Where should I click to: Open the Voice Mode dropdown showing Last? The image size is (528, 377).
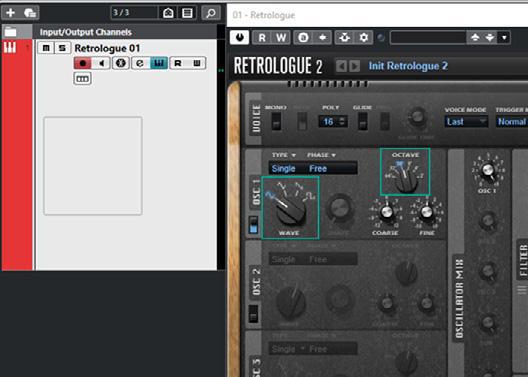pos(466,122)
